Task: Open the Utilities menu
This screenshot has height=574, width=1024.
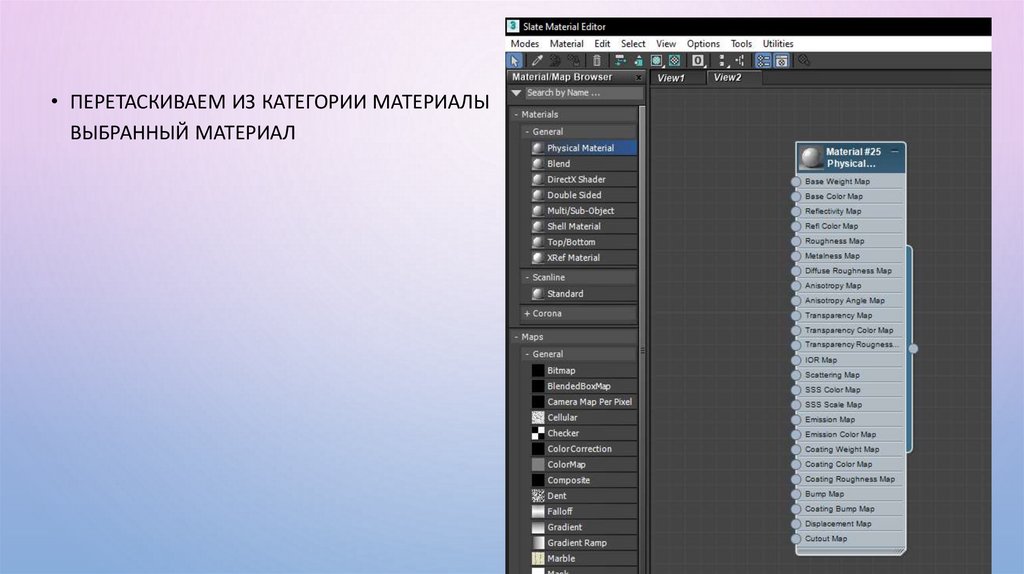Action: 778,44
